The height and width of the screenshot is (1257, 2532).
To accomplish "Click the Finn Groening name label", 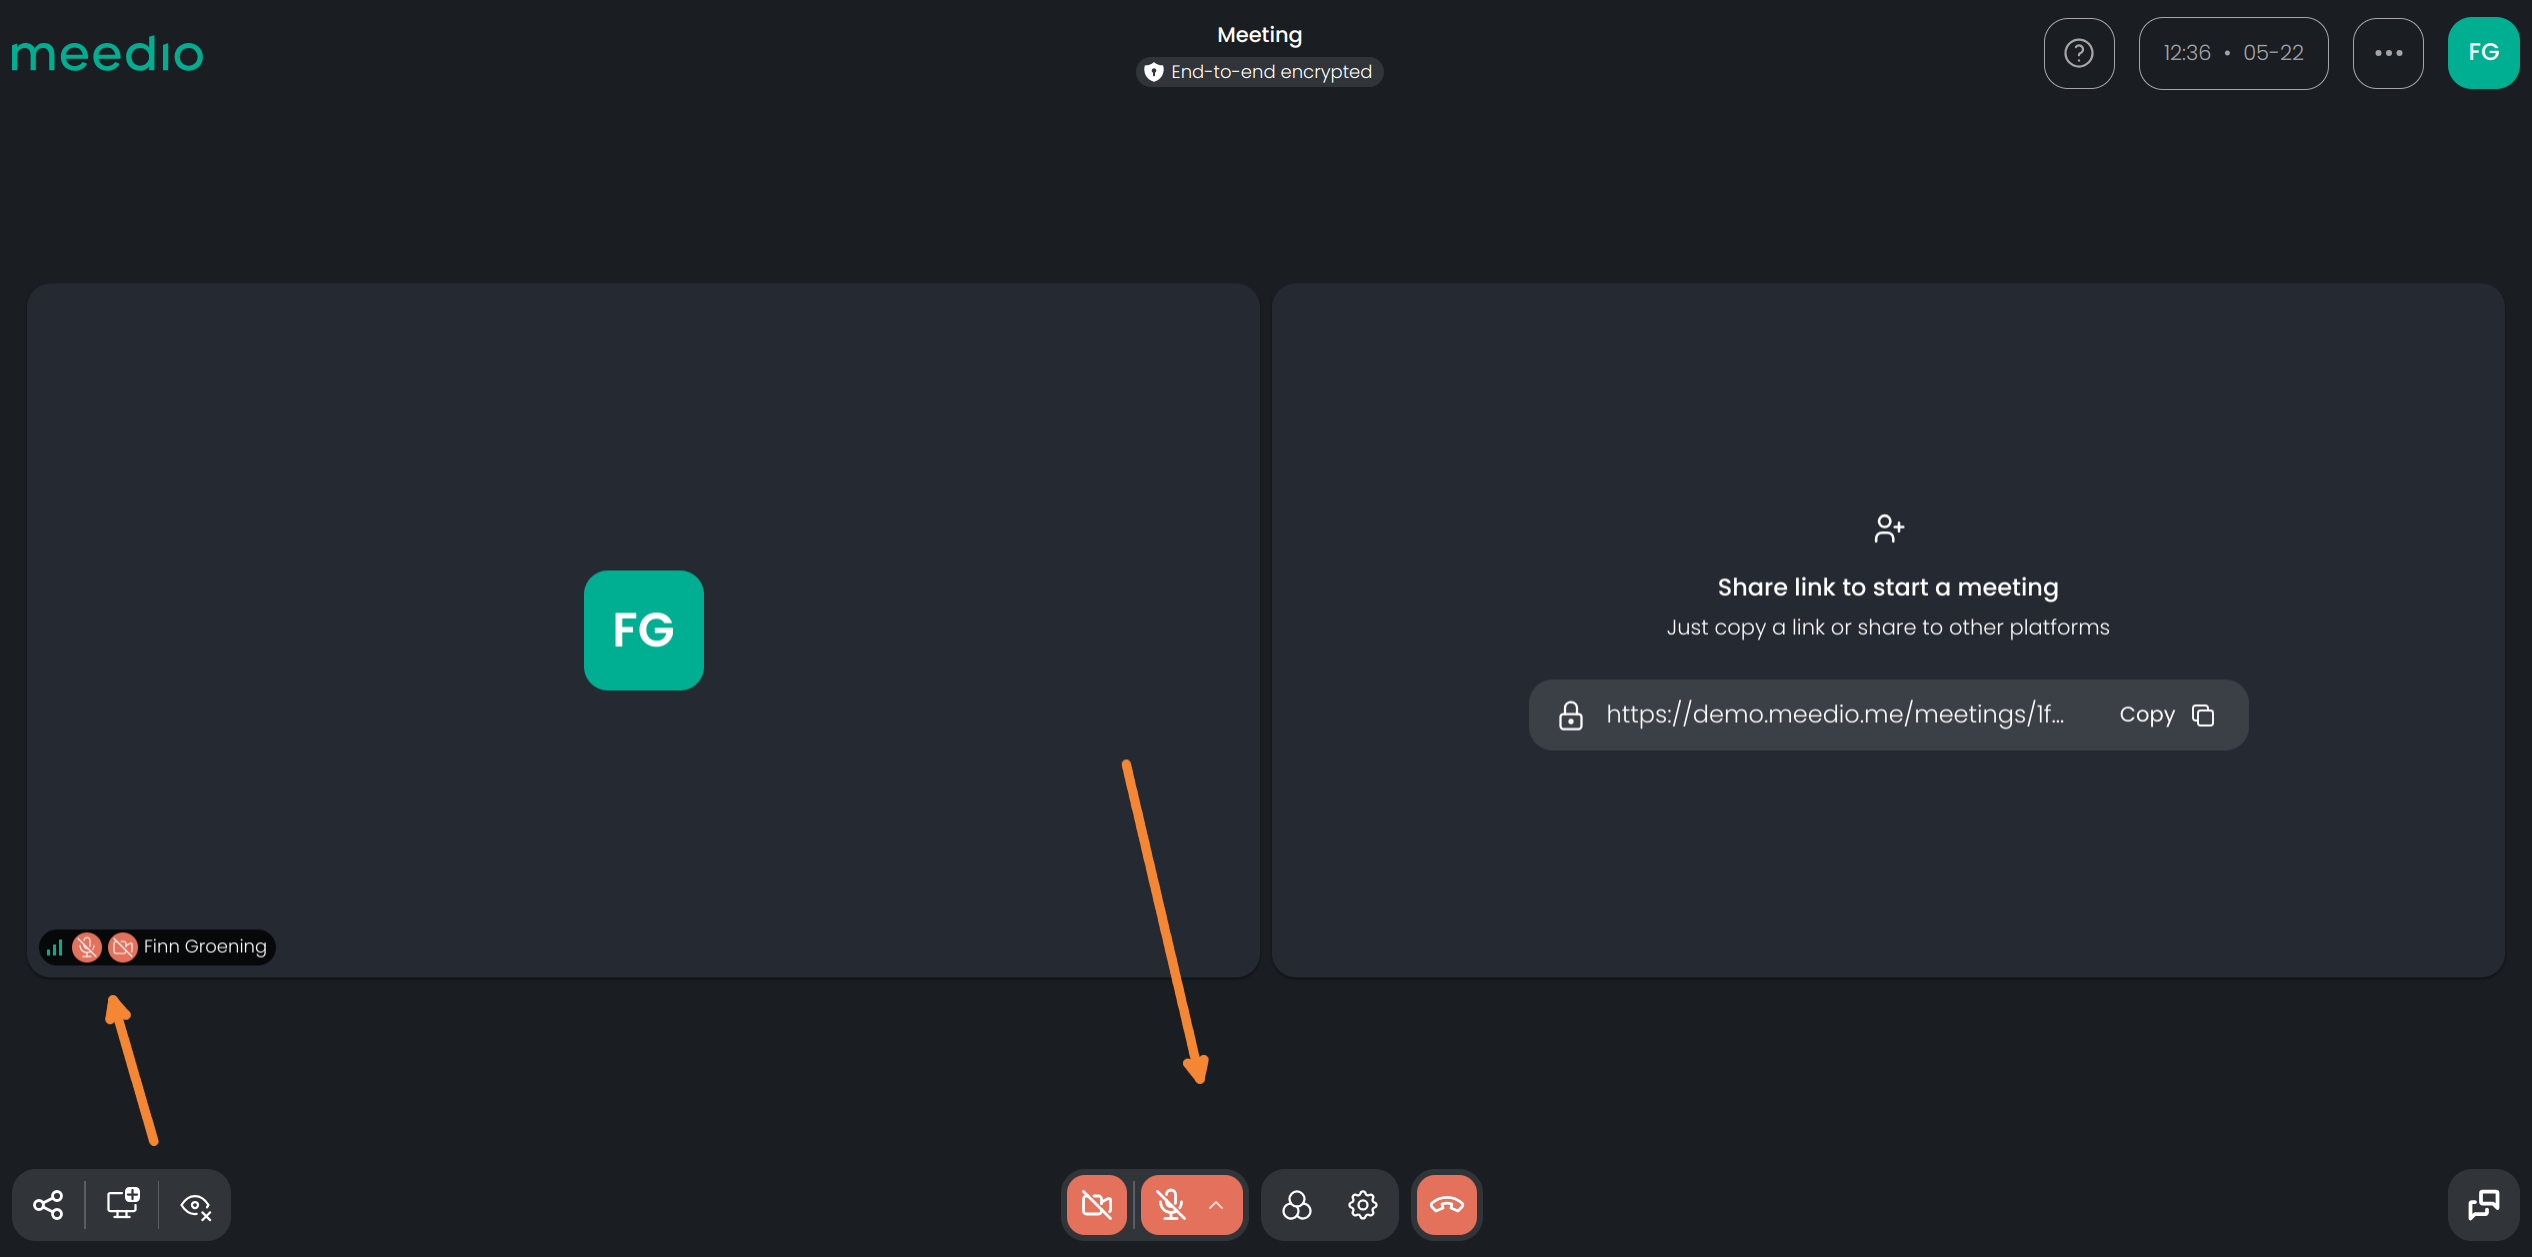I will click(x=205, y=946).
